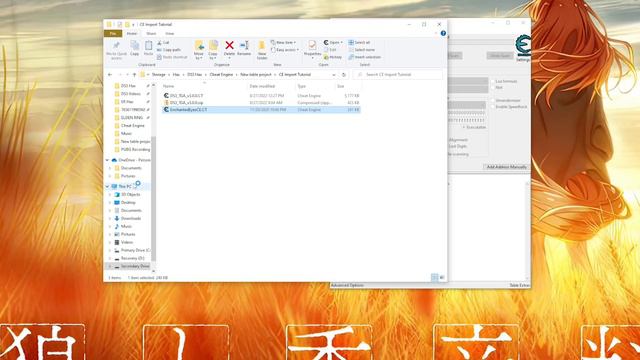Click Select none in ribbon

362,50
